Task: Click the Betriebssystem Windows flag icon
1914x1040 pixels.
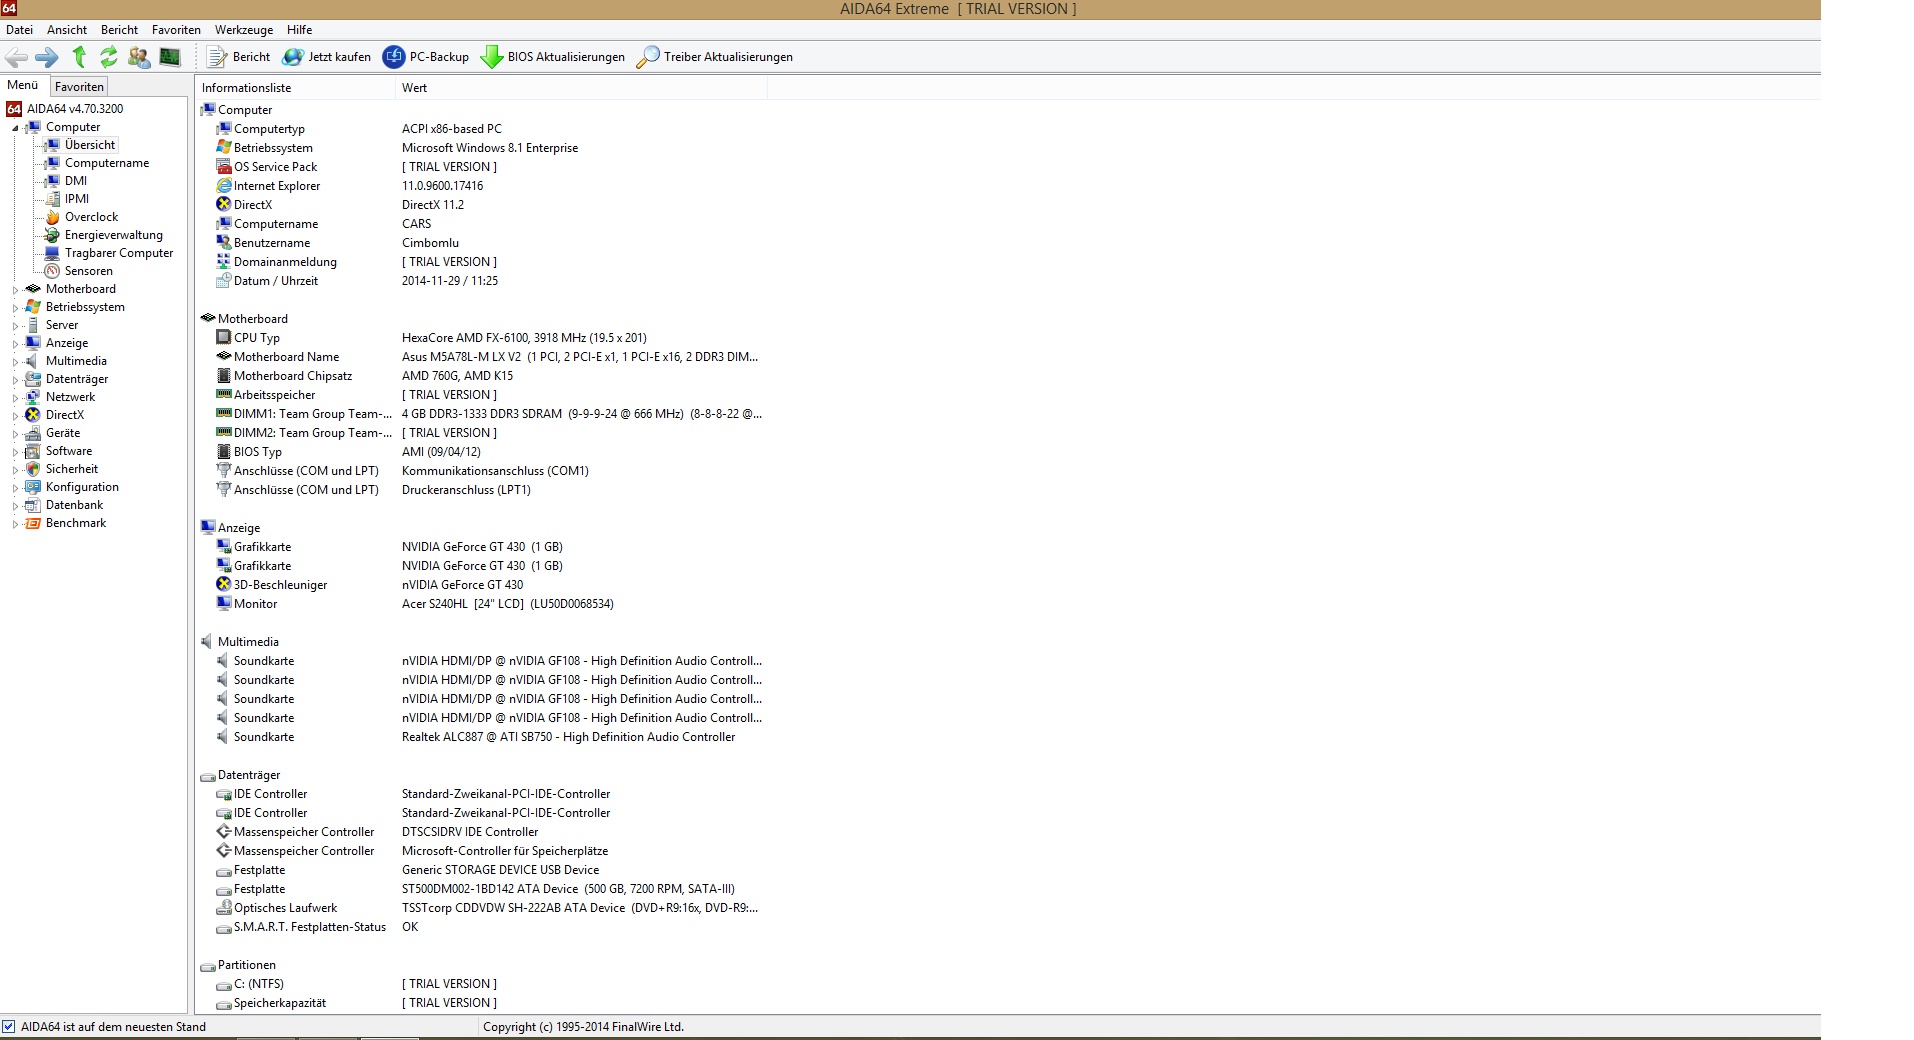Action: pyautogui.click(x=224, y=148)
